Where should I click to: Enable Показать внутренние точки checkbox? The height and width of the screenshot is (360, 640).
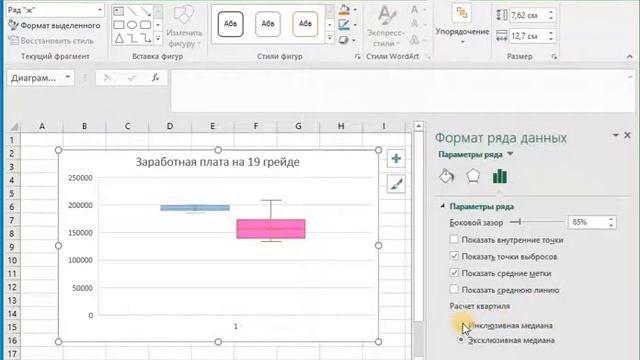pos(454,240)
